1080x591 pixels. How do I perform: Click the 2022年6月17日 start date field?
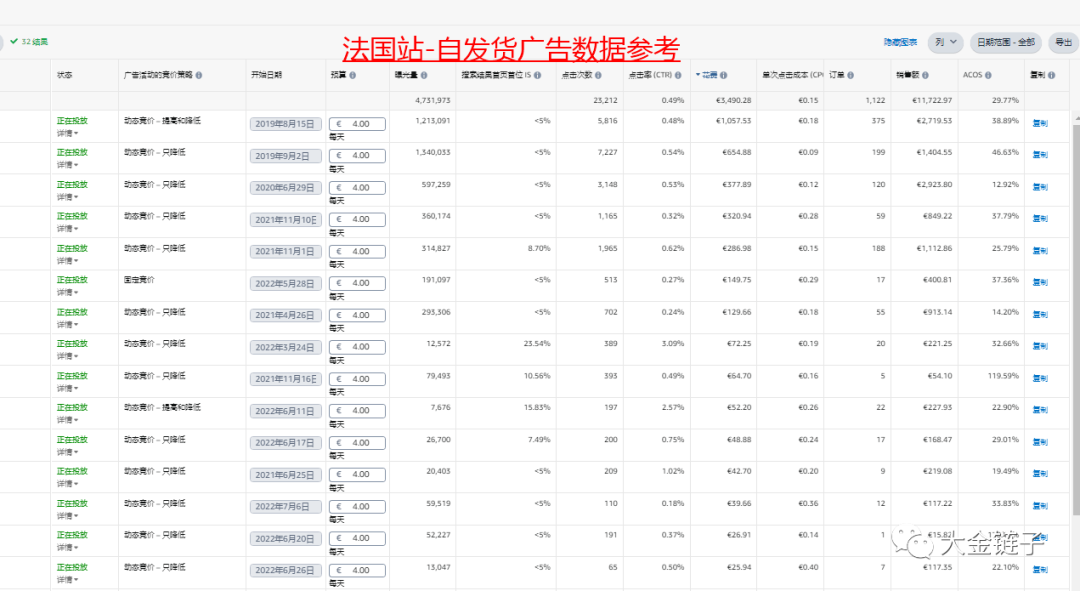[x=285, y=443]
